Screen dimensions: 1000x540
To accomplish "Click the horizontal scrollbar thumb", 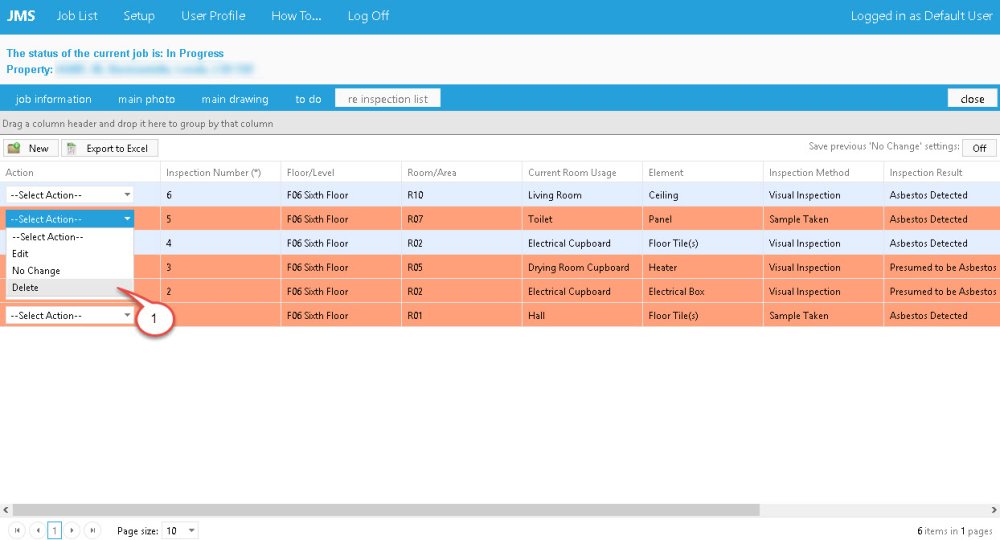I will (386, 510).
